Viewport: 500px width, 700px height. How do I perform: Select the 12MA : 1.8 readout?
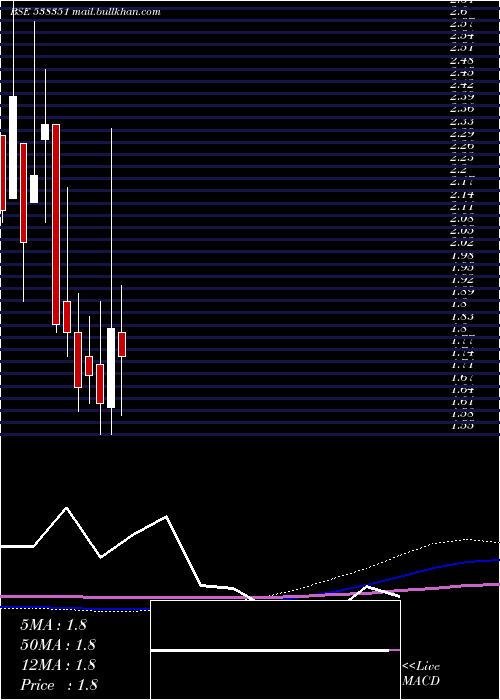point(58,665)
